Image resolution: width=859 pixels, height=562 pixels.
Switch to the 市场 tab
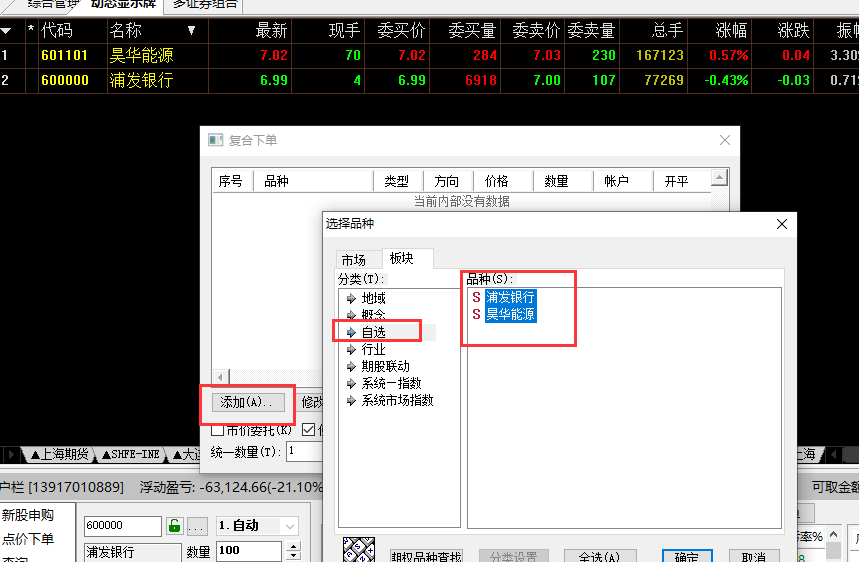[x=353, y=260]
